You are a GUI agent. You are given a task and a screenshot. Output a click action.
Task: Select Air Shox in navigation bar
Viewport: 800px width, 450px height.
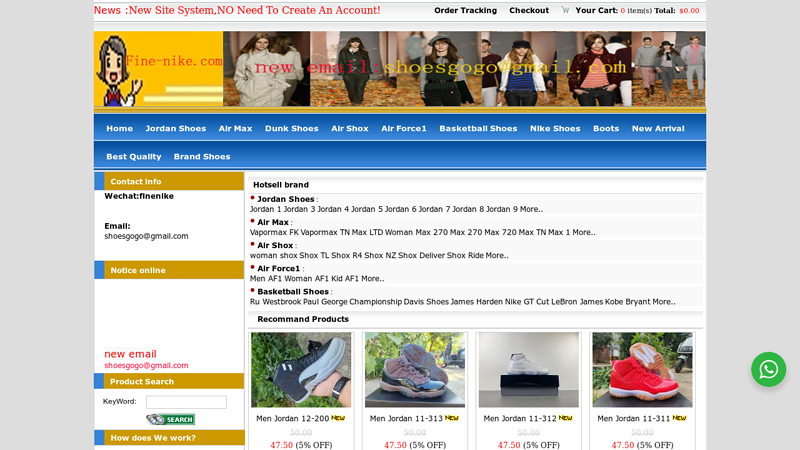coord(349,129)
